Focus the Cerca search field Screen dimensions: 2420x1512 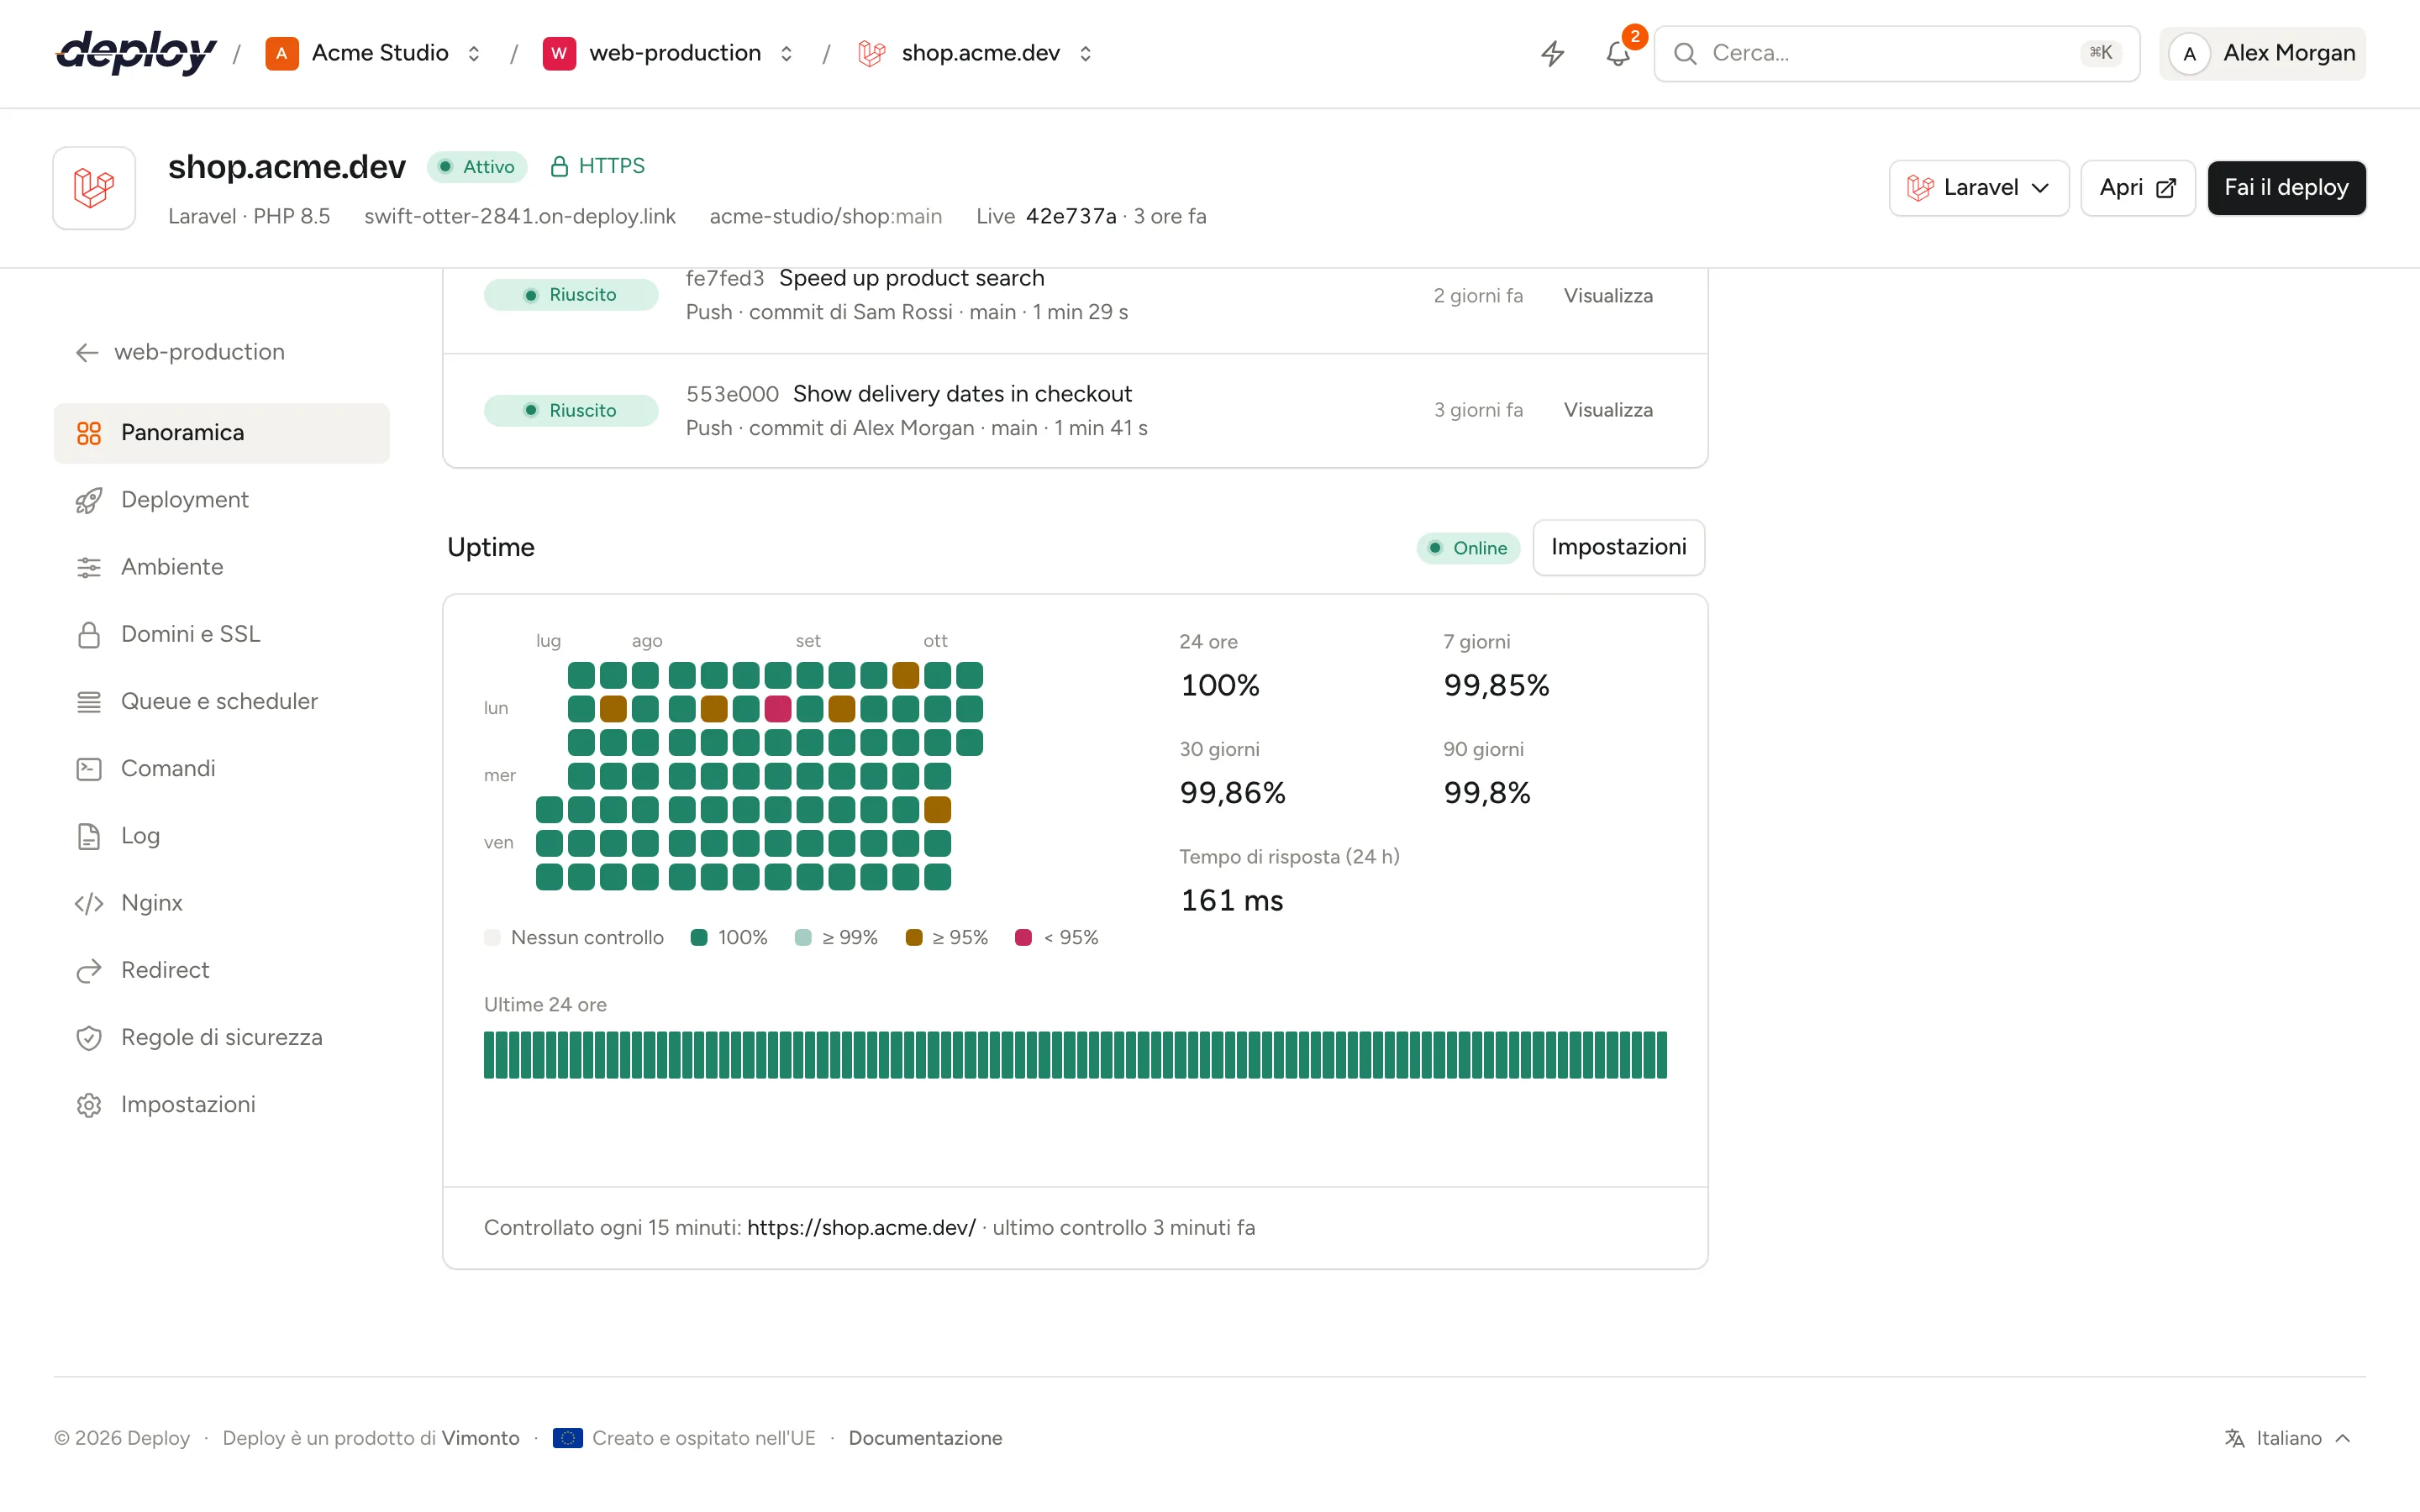point(1896,53)
